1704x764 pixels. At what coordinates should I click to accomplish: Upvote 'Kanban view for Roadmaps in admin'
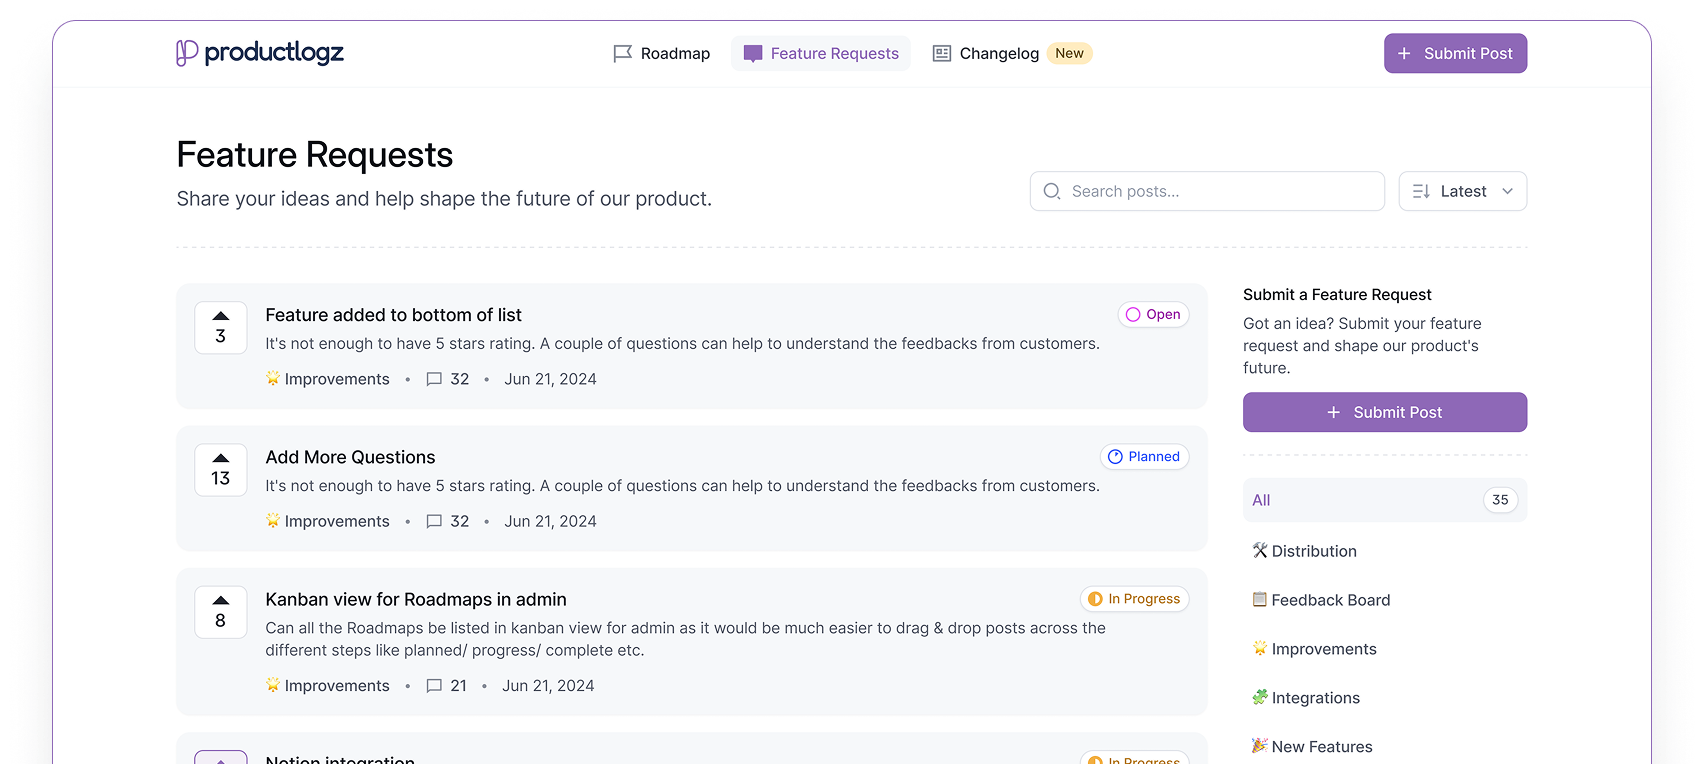coord(221,612)
